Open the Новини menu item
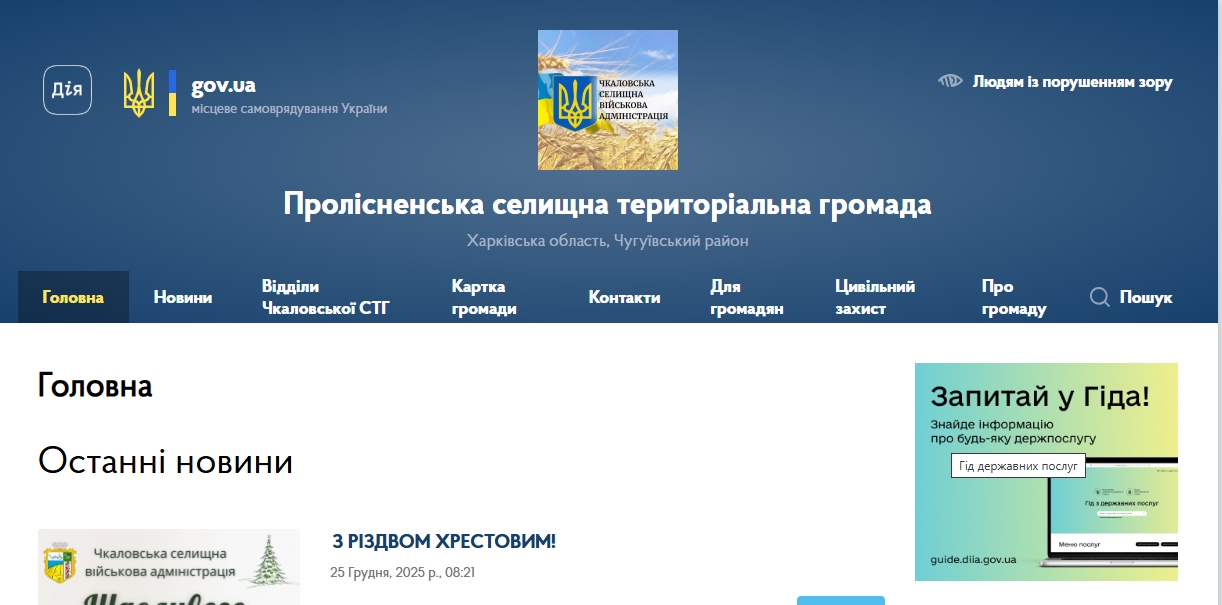 182,297
